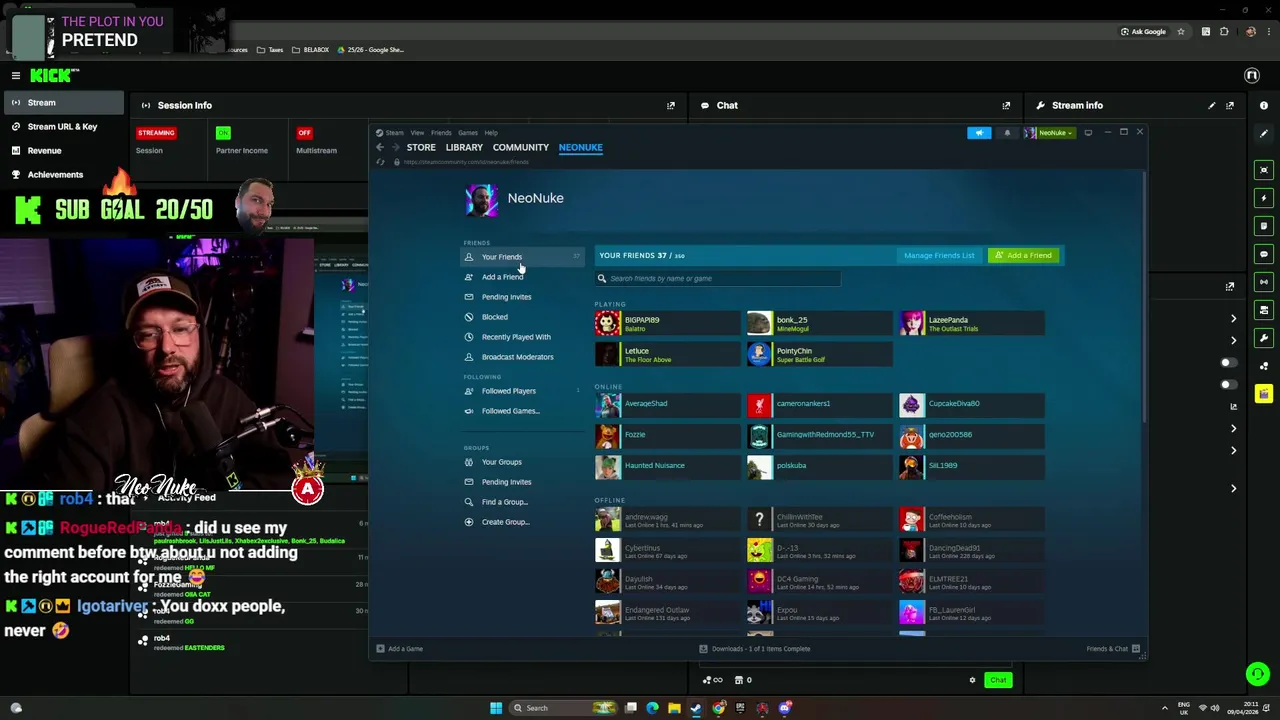Click the green Chat button

[998, 680]
